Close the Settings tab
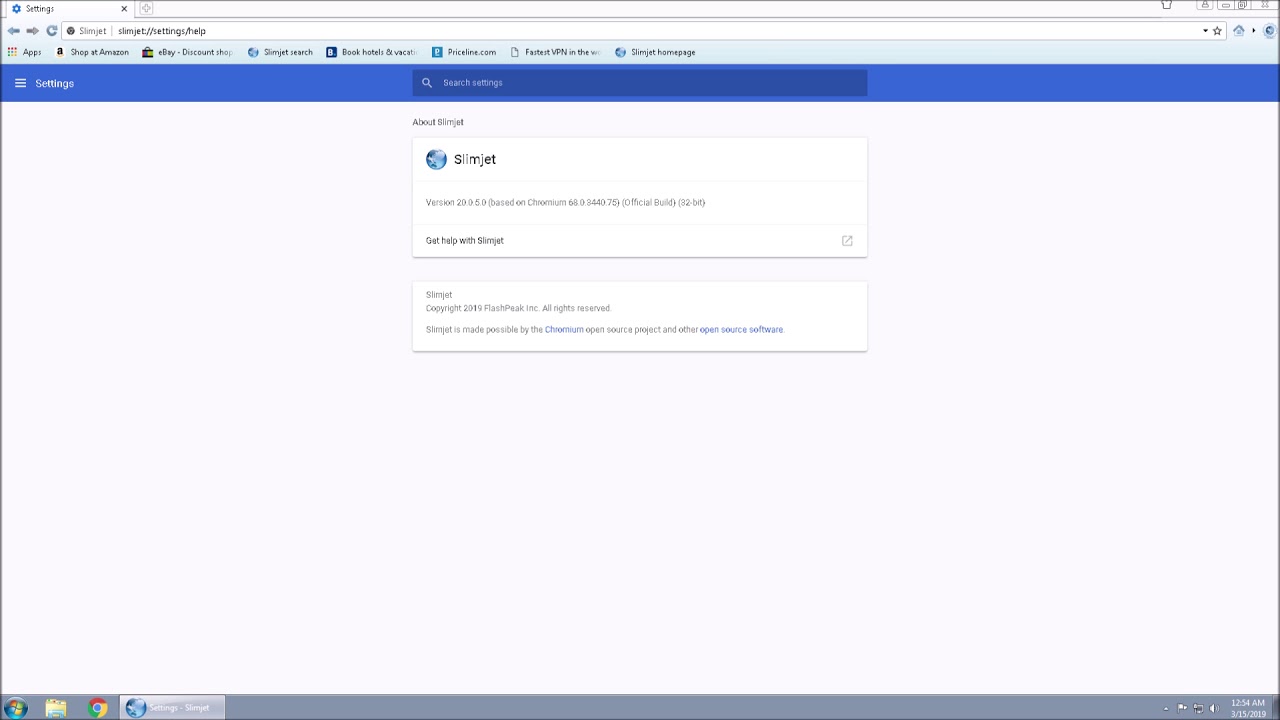This screenshot has height=720, width=1280. pyautogui.click(x=124, y=8)
